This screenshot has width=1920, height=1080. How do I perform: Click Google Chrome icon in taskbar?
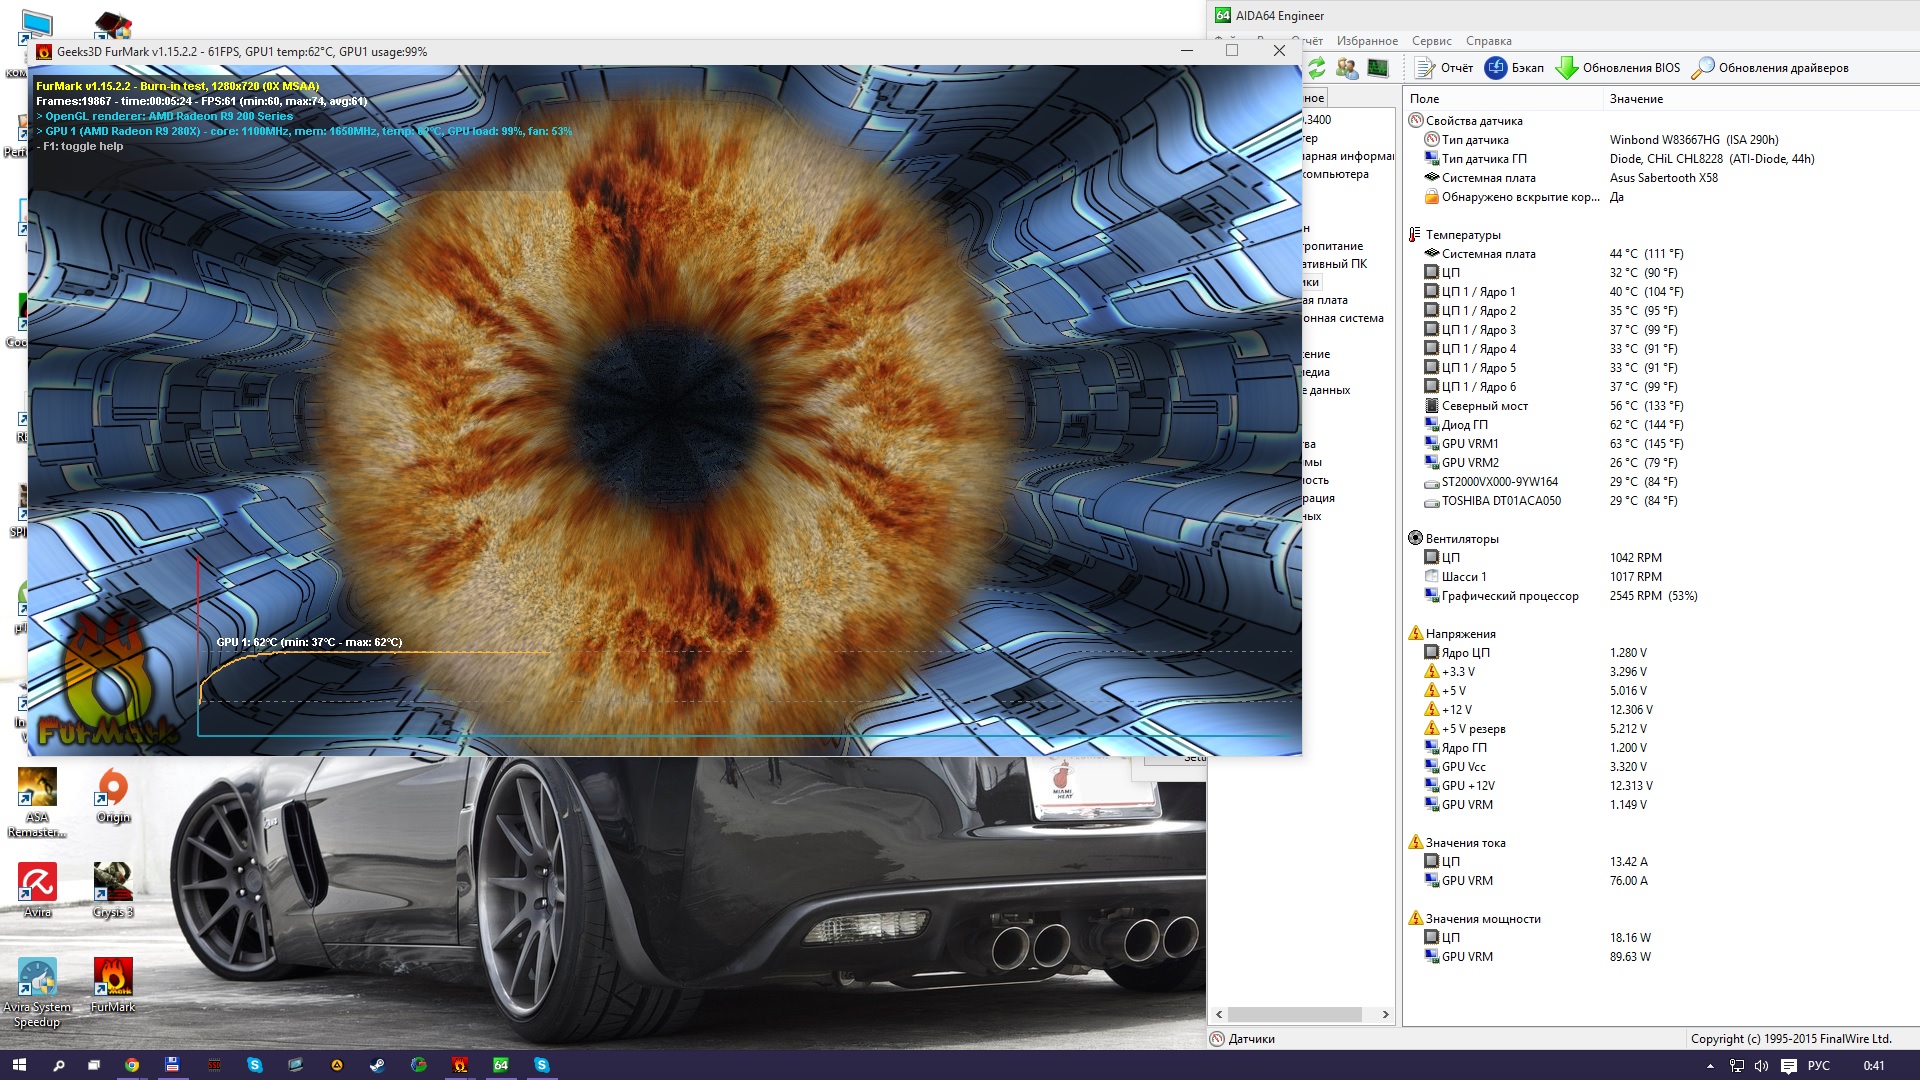[x=131, y=1065]
